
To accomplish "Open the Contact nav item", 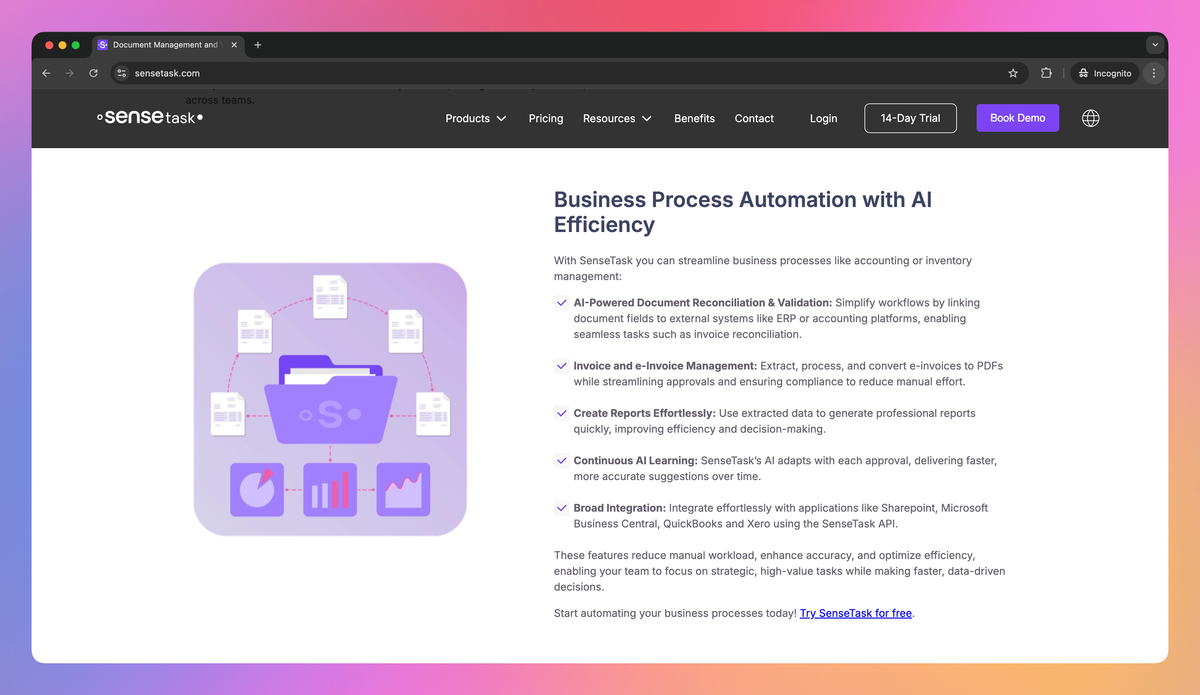I will pos(754,118).
